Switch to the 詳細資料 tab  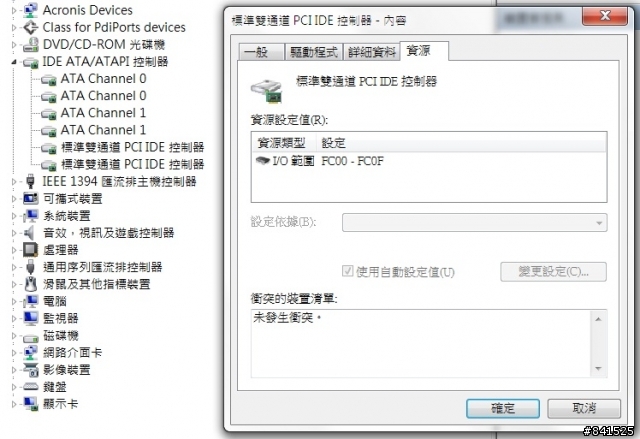(x=371, y=52)
